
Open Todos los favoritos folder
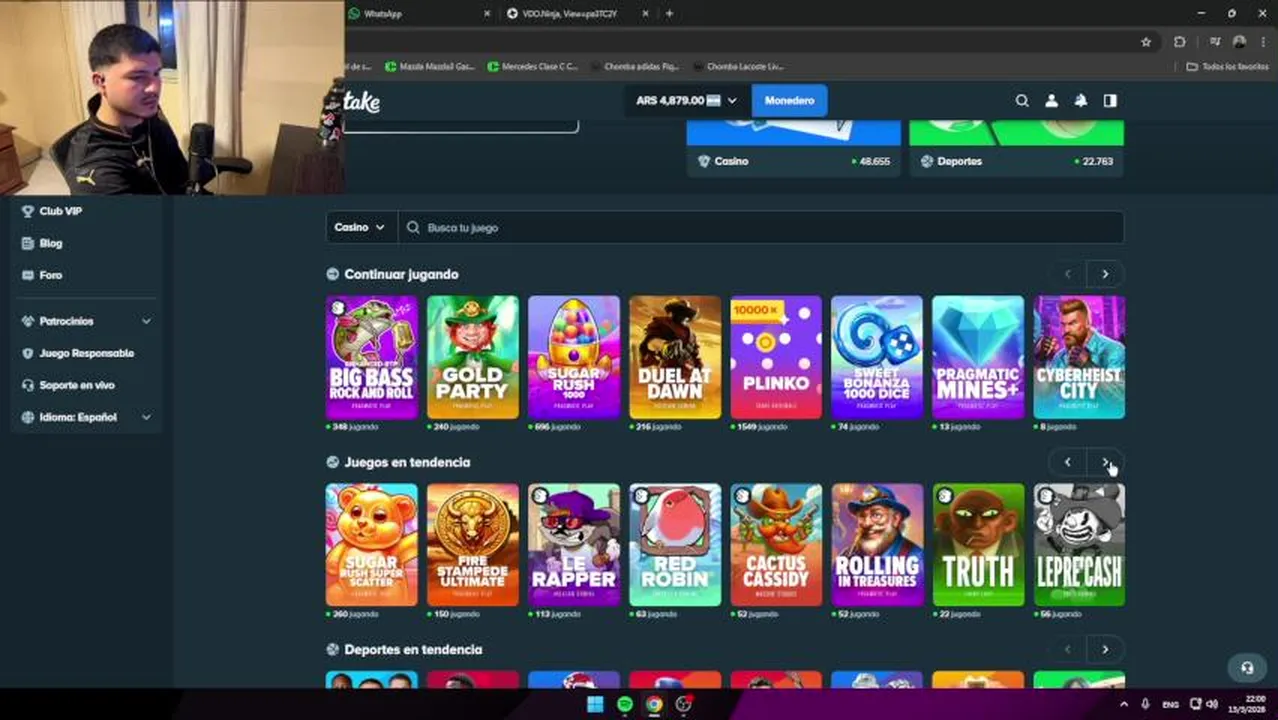coord(1227,67)
